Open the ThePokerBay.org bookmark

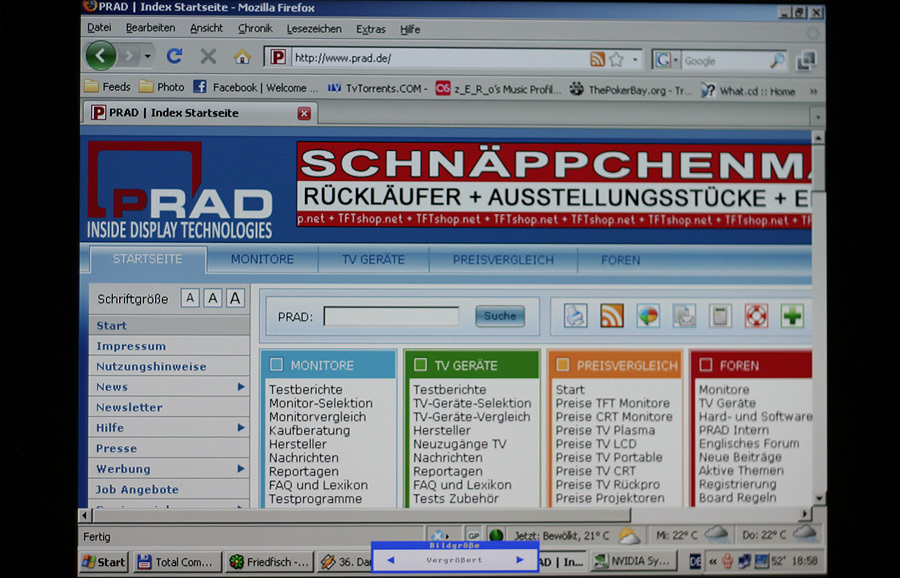coord(630,90)
